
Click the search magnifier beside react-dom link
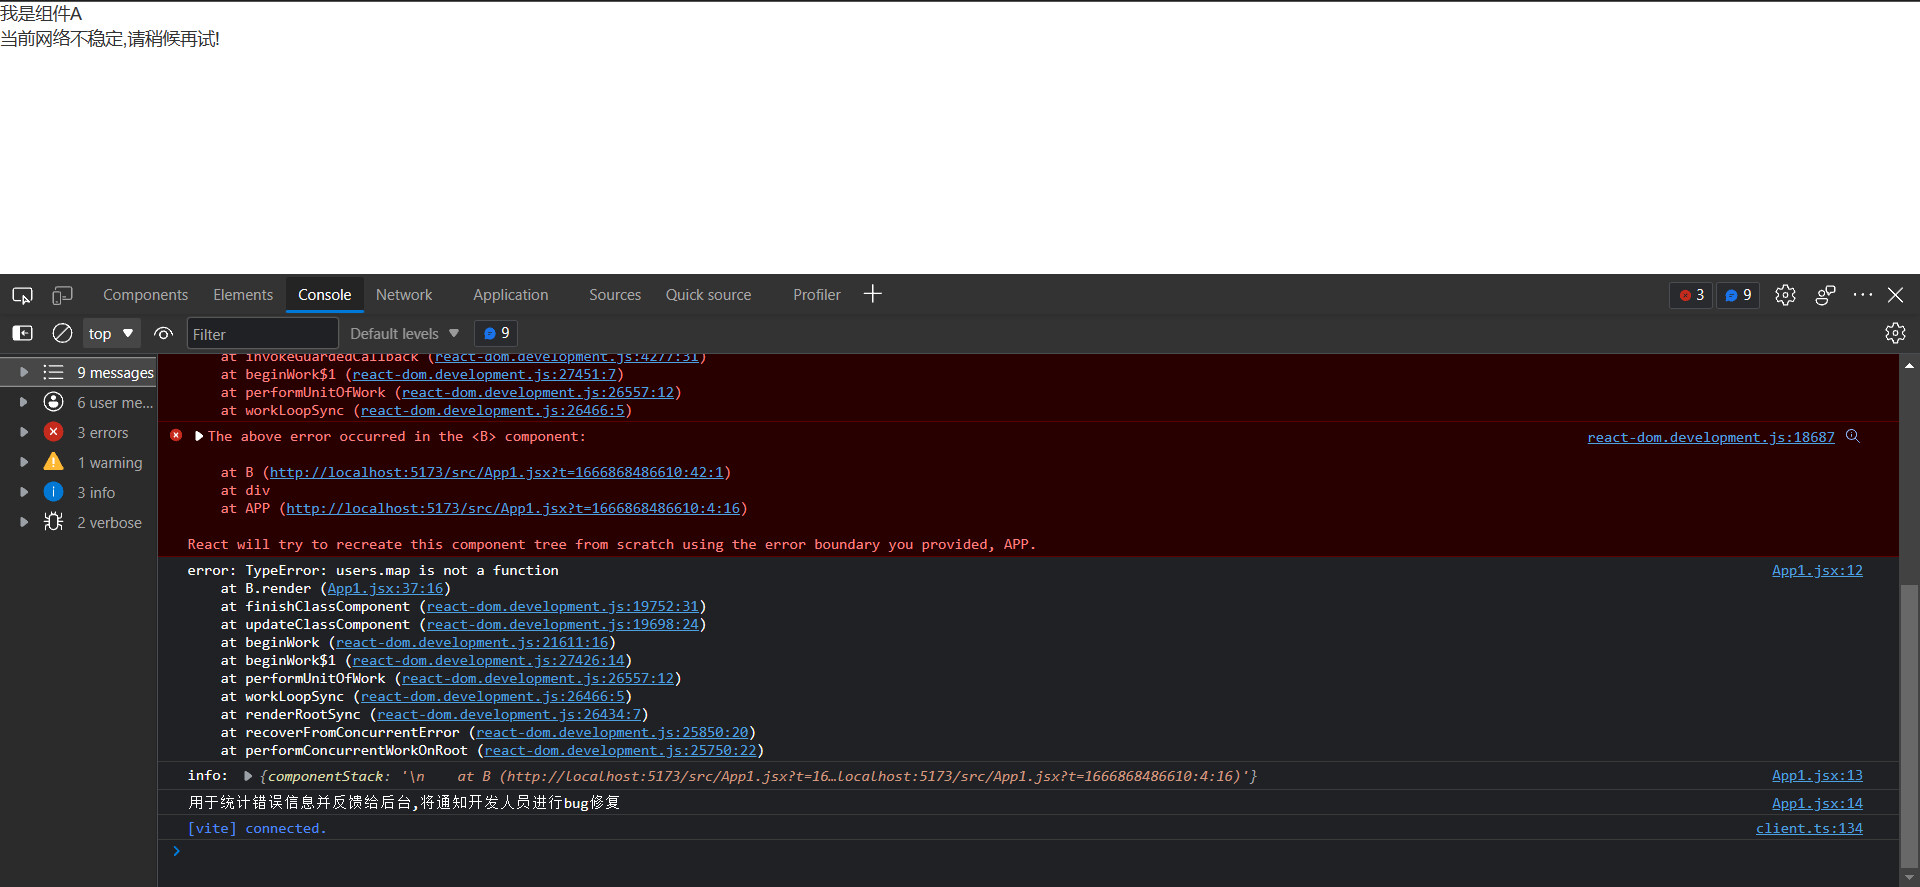tap(1853, 437)
